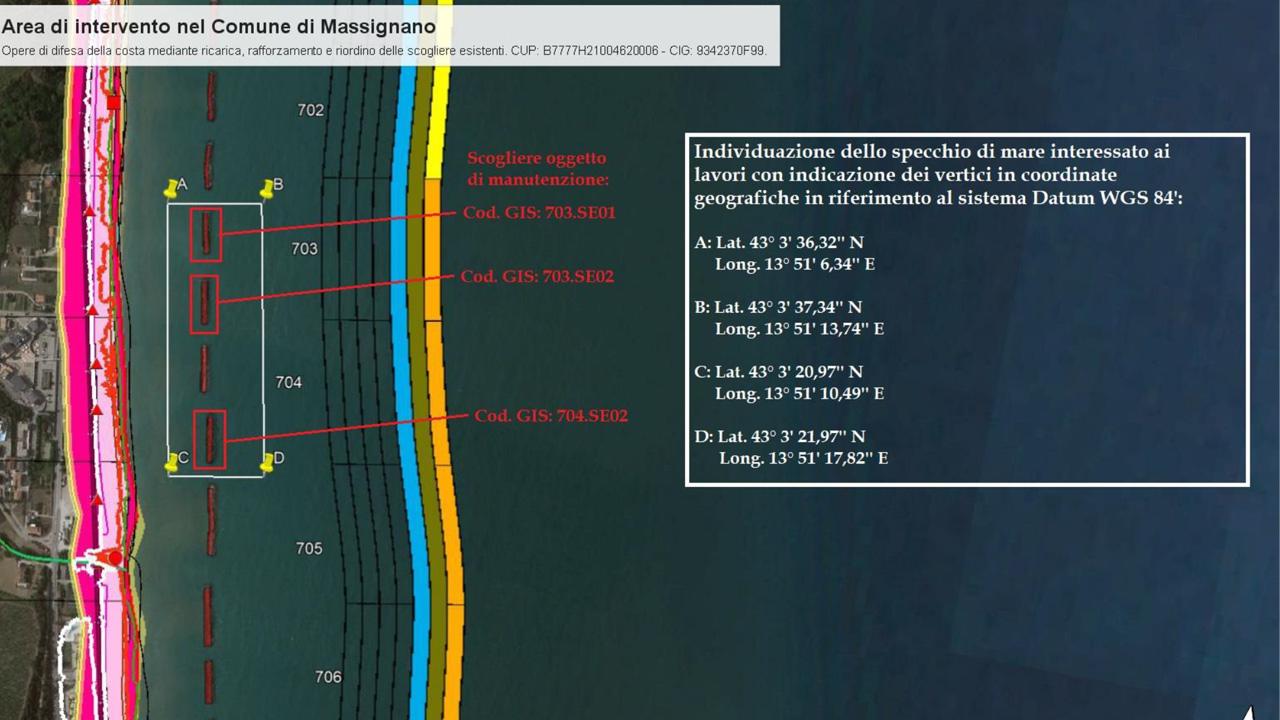This screenshot has height=720, width=1280.
Task: Click the red circle marker on the shoreline
Action: coord(115,558)
